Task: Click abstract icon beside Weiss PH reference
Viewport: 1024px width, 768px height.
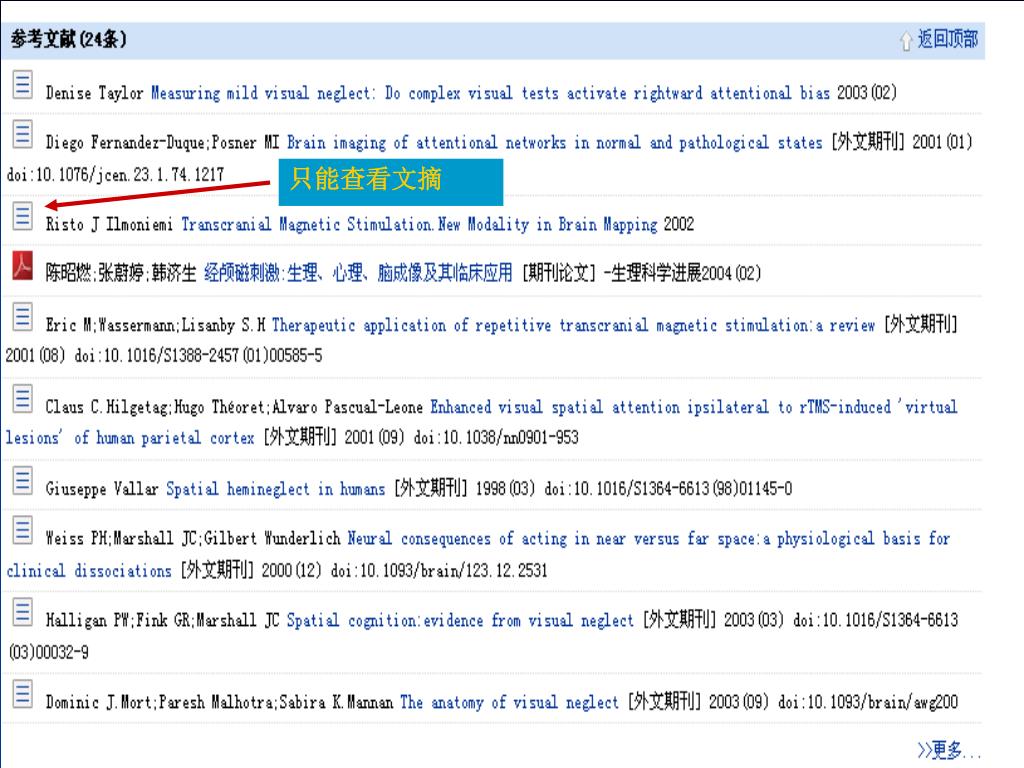Action: [x=23, y=530]
